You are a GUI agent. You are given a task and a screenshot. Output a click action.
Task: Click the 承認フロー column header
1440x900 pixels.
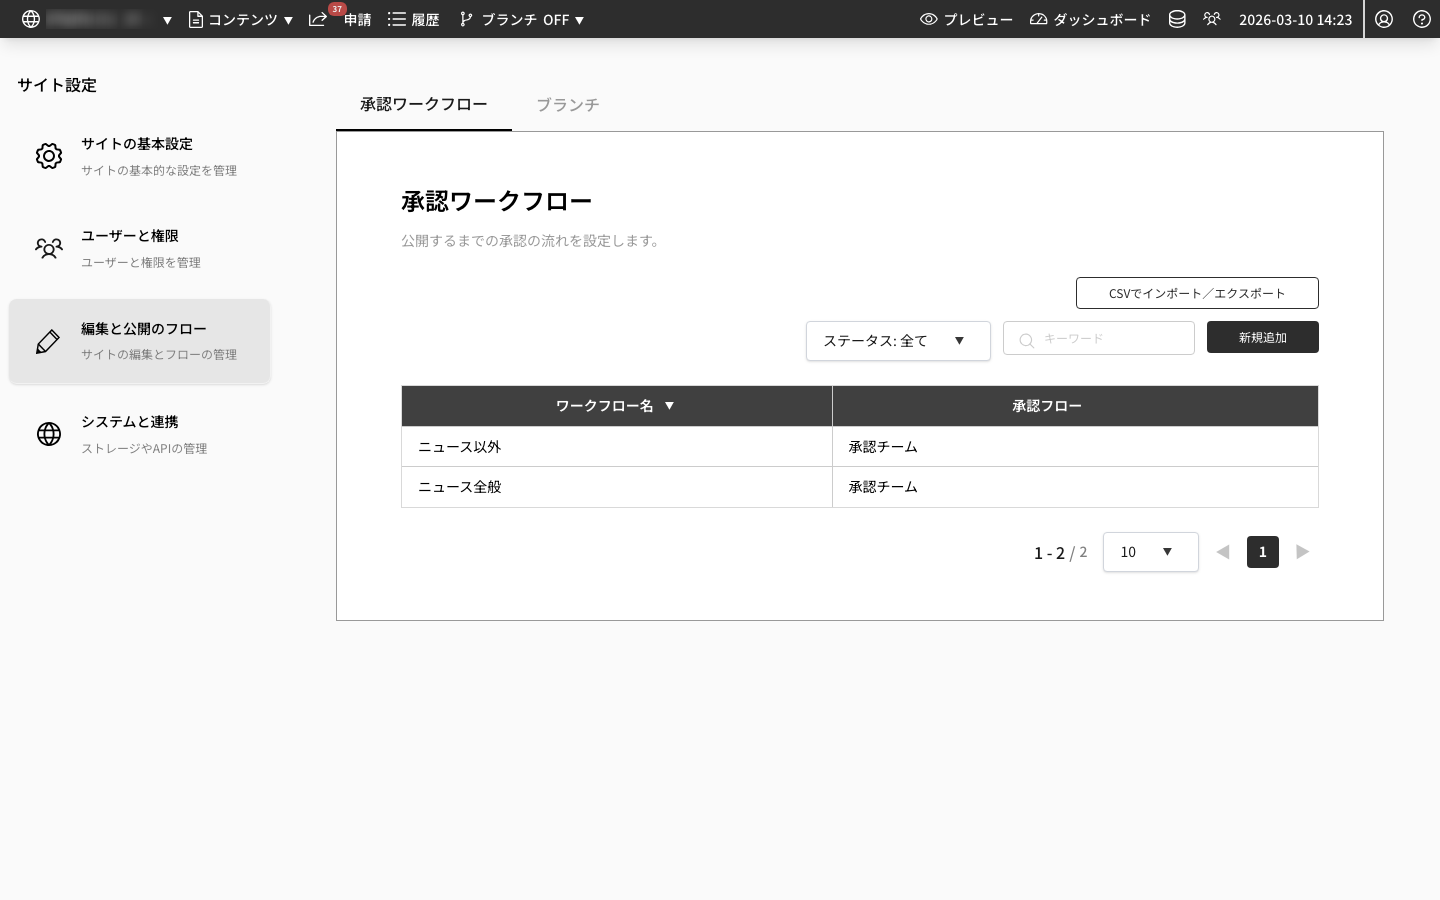tap(1075, 406)
